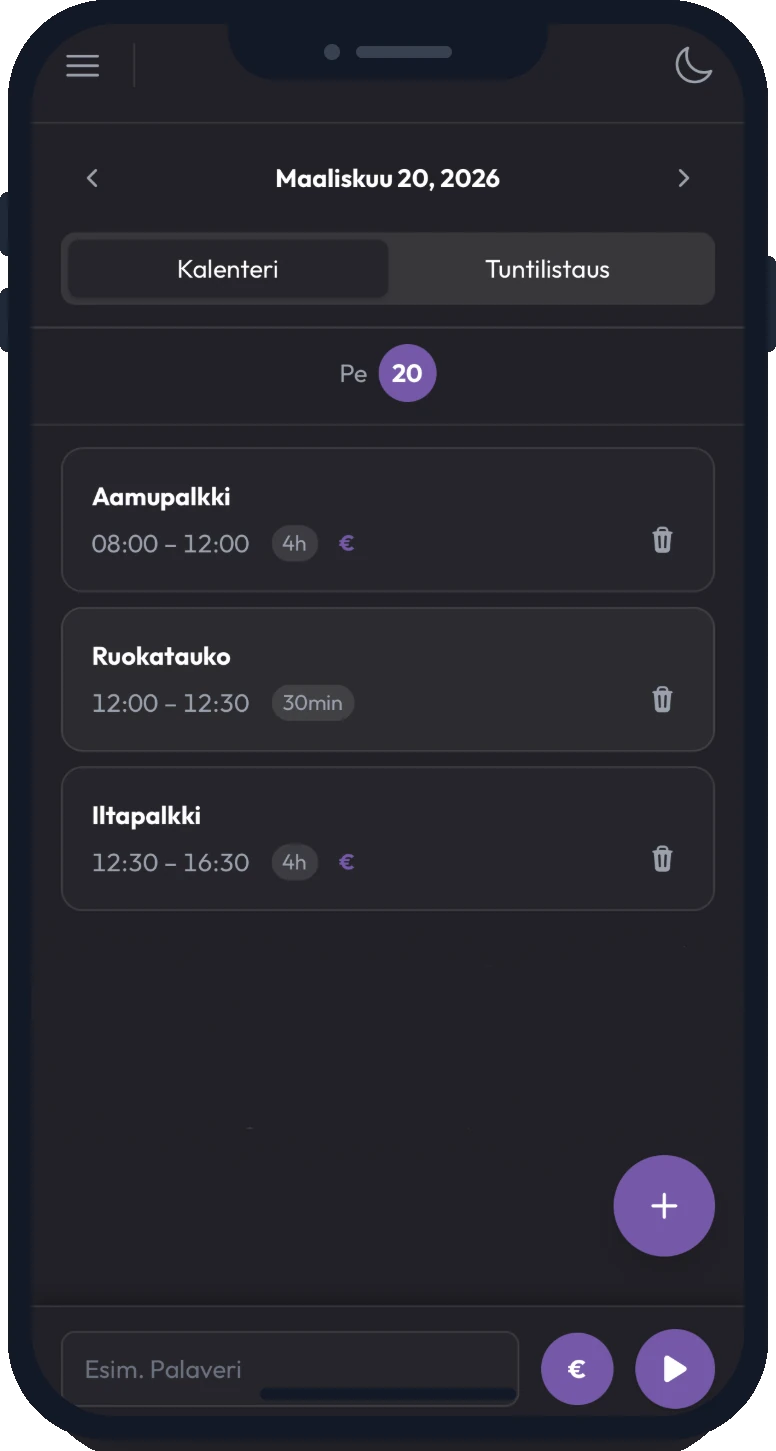Start the timer with the play button

674,1369
